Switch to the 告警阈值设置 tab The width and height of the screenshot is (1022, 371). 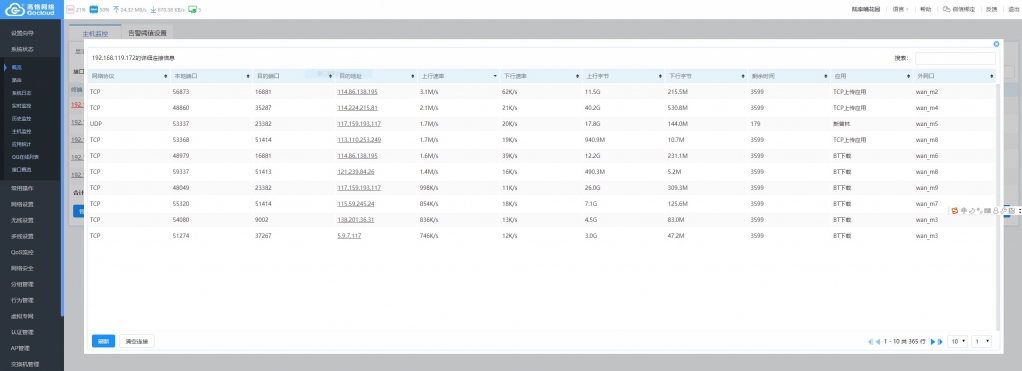(147, 33)
